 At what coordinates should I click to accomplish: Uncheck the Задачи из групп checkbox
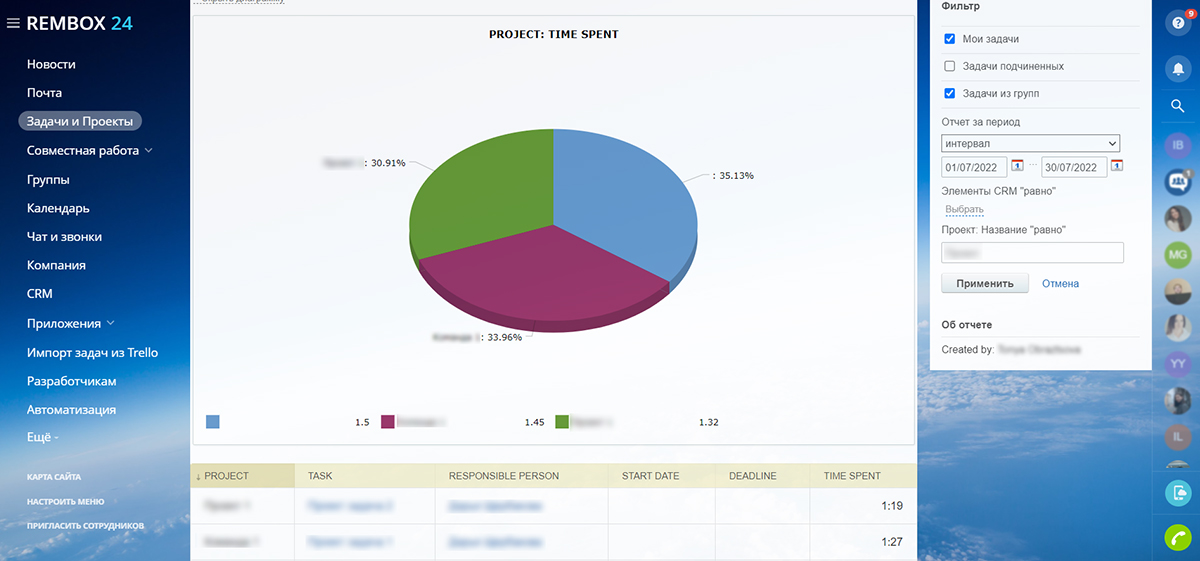point(950,93)
